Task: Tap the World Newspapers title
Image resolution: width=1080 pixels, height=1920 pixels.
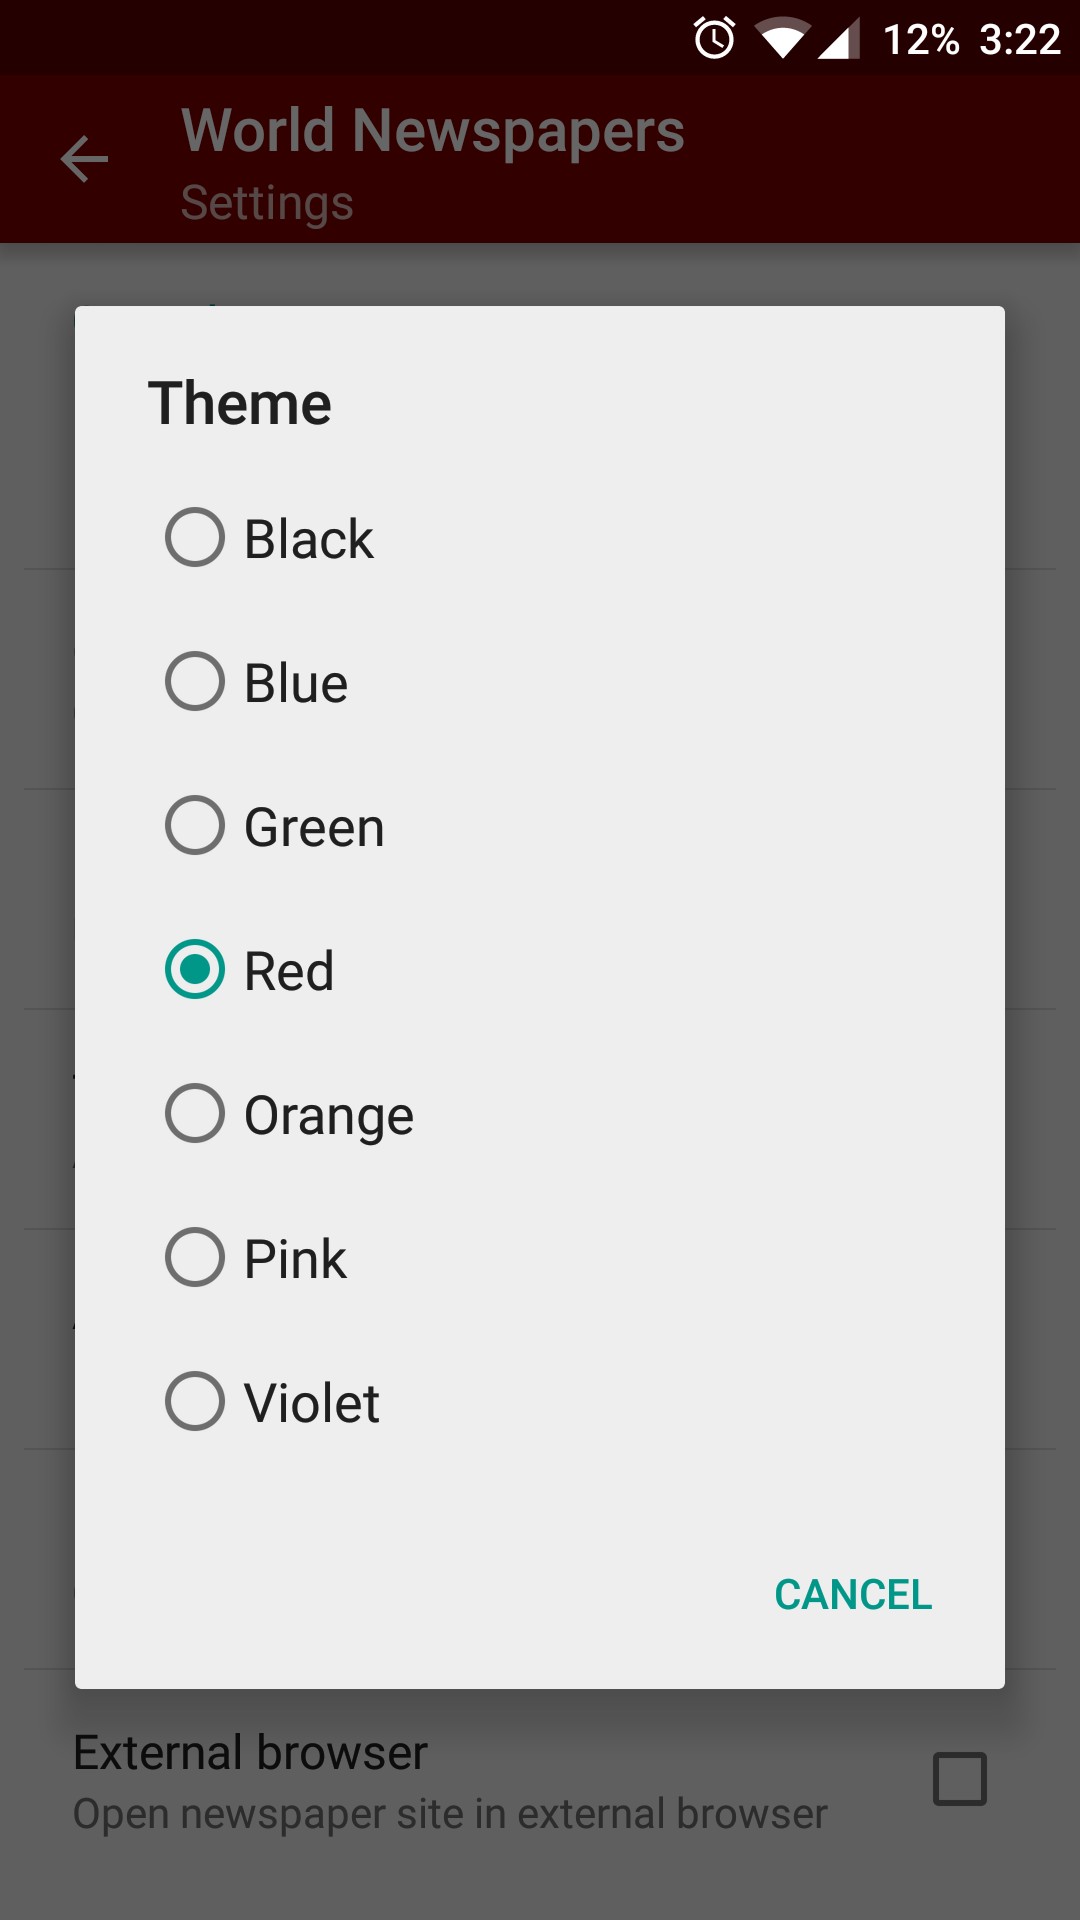Action: coord(433,131)
